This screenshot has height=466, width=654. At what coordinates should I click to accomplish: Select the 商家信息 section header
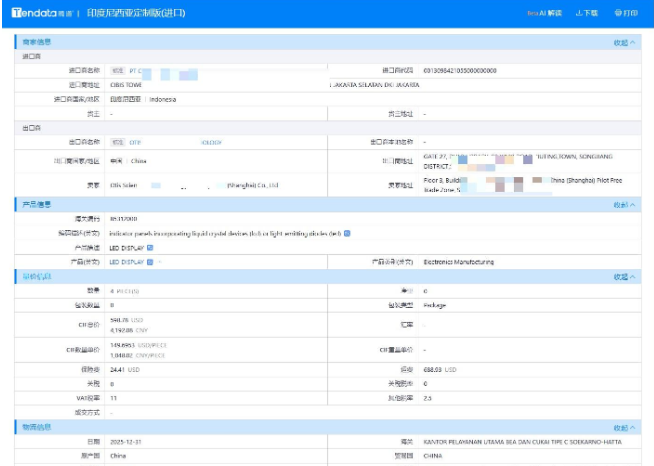38,42
